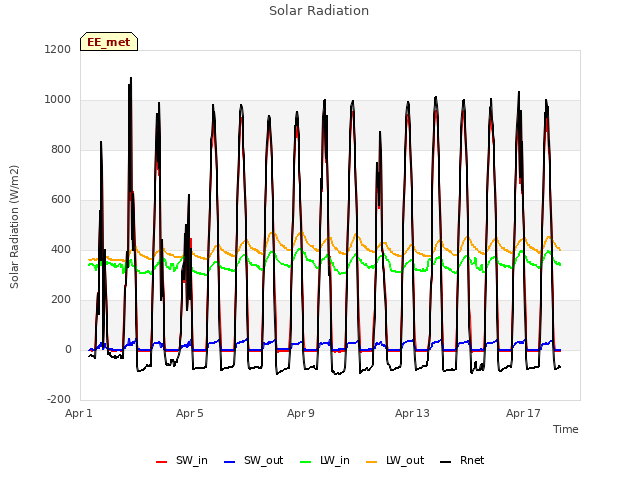Click the 1000 y-axis tick label

pos(58,100)
